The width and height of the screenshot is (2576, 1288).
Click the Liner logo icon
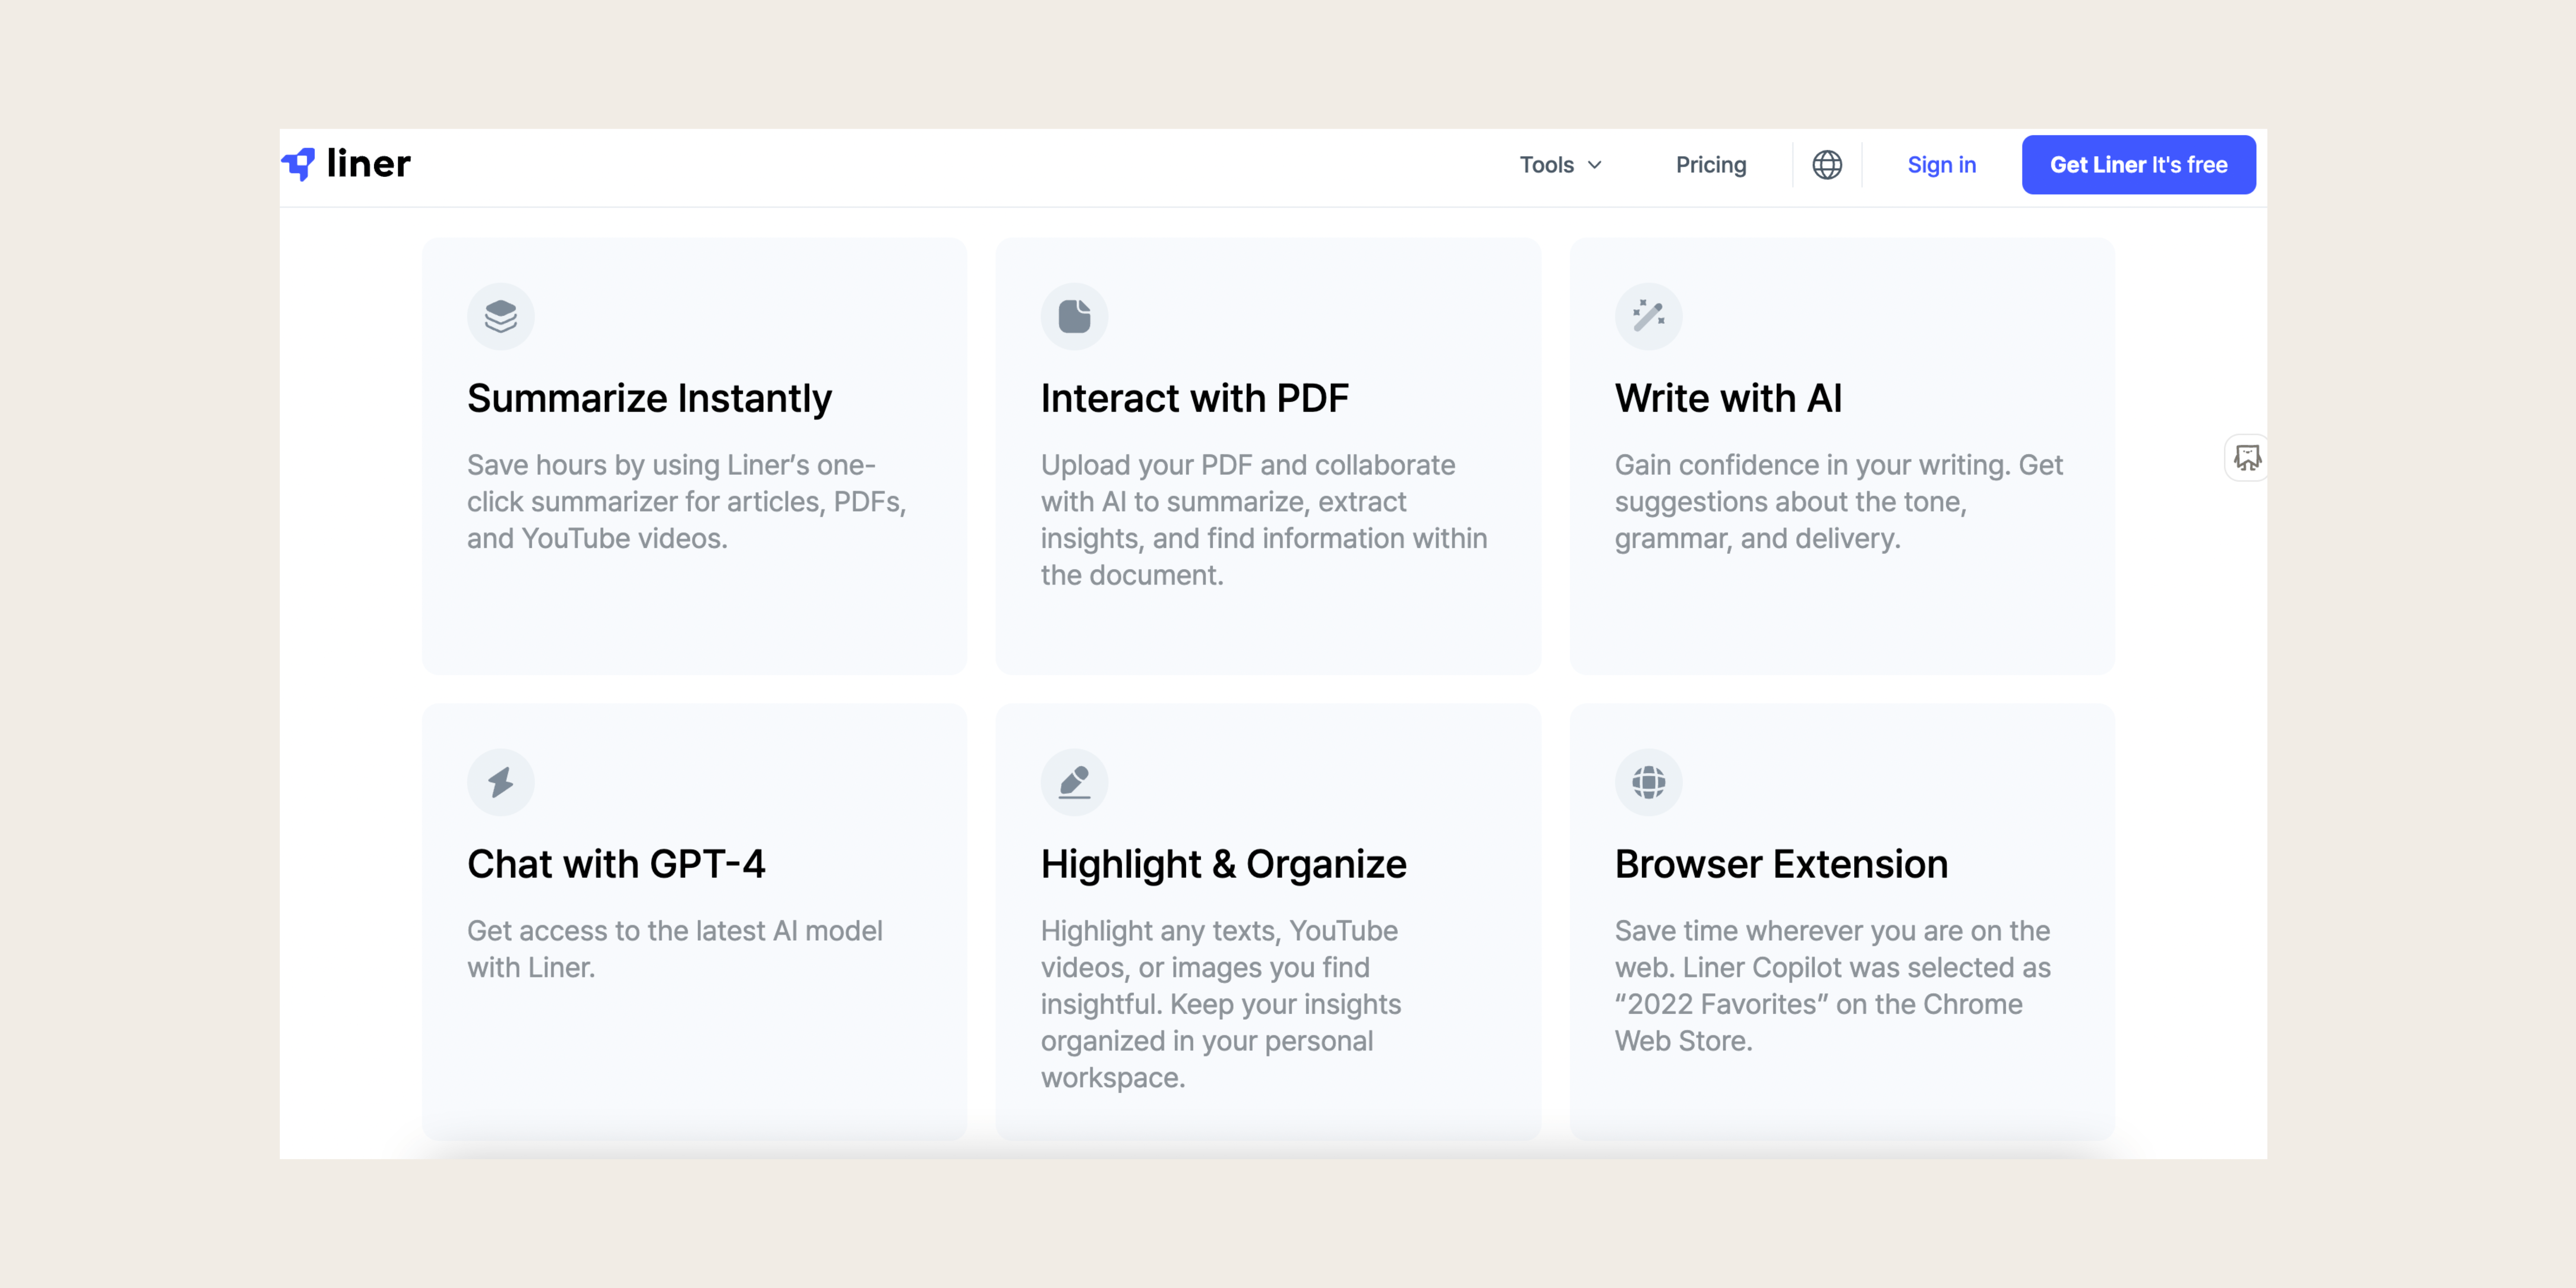(298, 164)
